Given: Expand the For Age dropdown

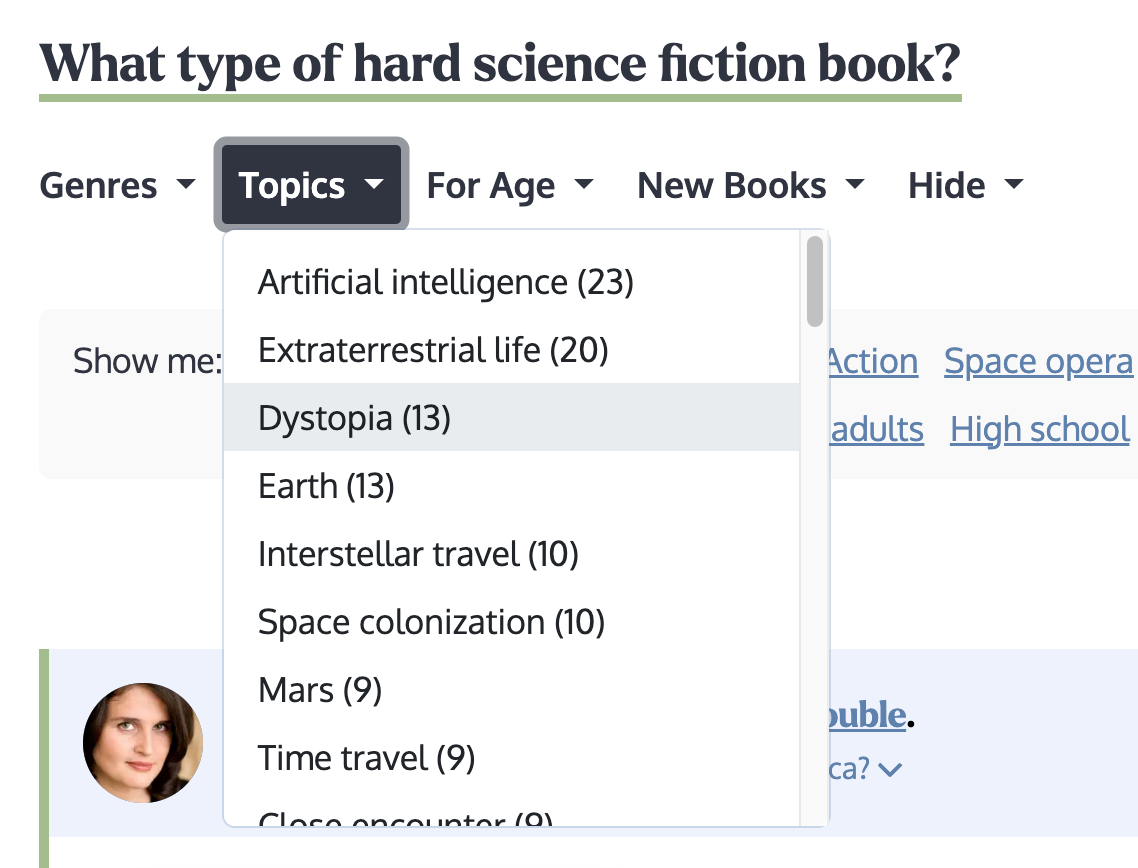Looking at the screenshot, I should tap(509, 186).
